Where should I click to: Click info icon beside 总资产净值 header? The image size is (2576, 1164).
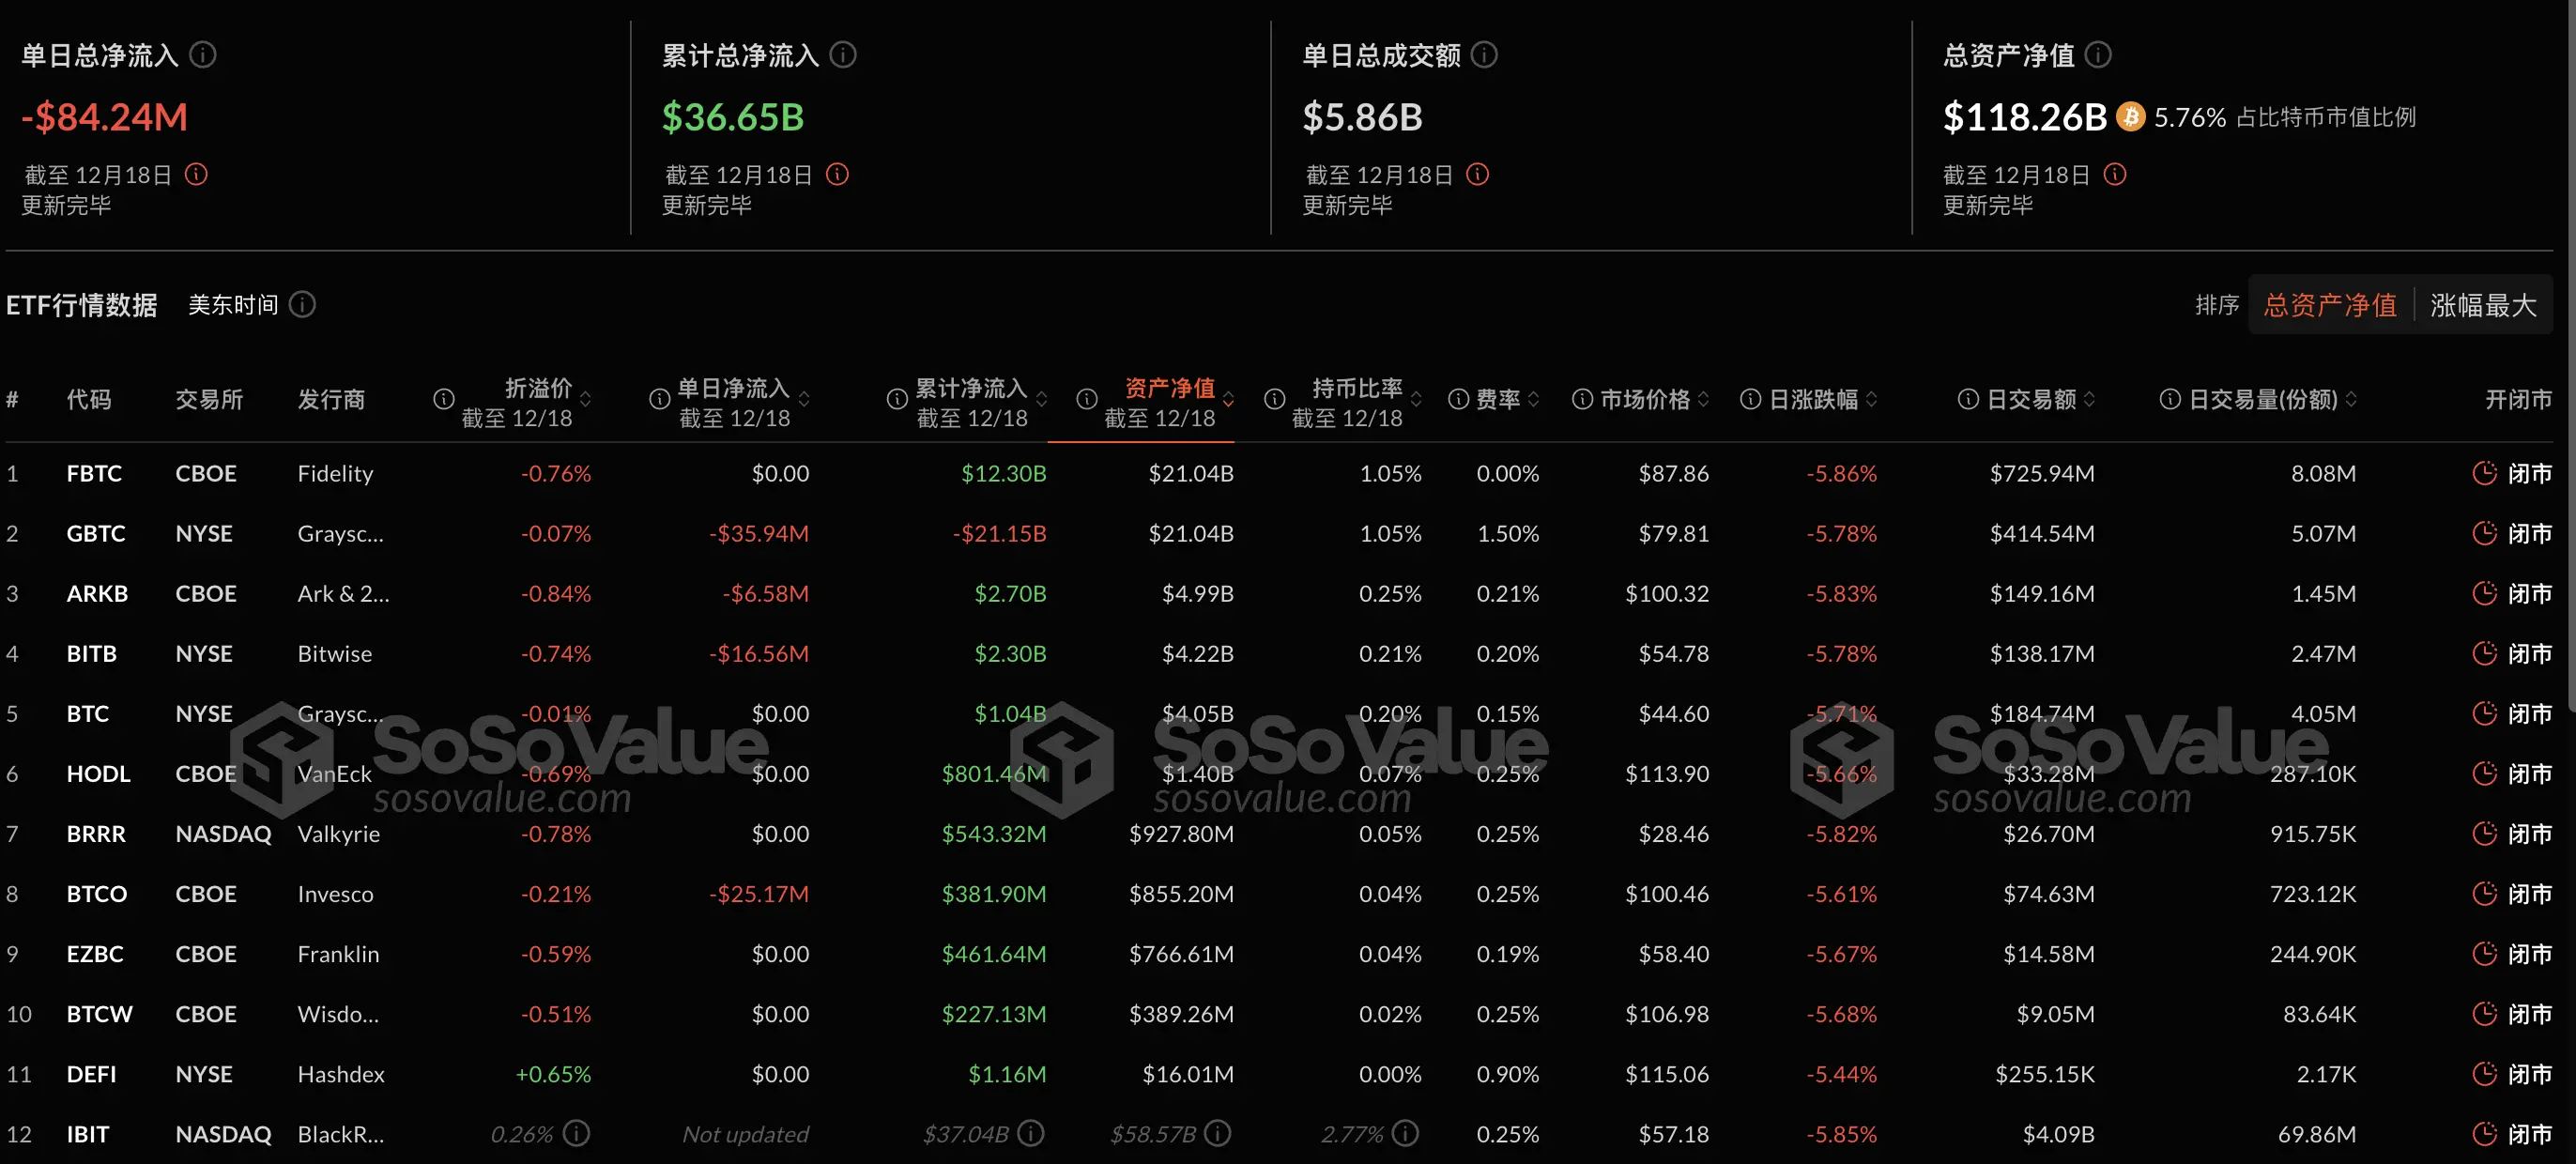(2098, 55)
